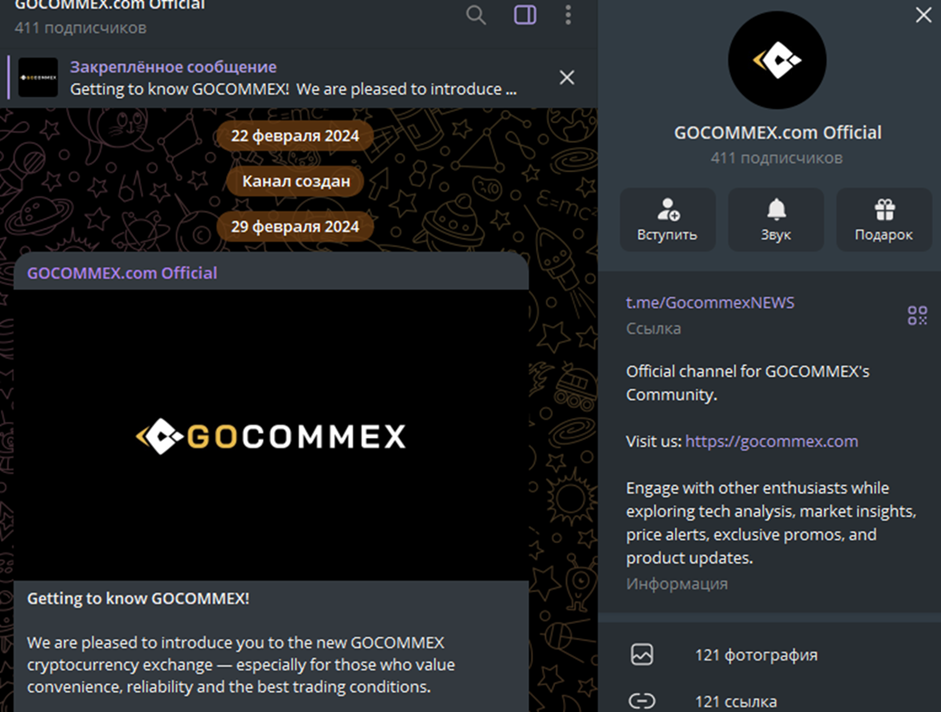Send a gift via Подарок button

(884, 220)
